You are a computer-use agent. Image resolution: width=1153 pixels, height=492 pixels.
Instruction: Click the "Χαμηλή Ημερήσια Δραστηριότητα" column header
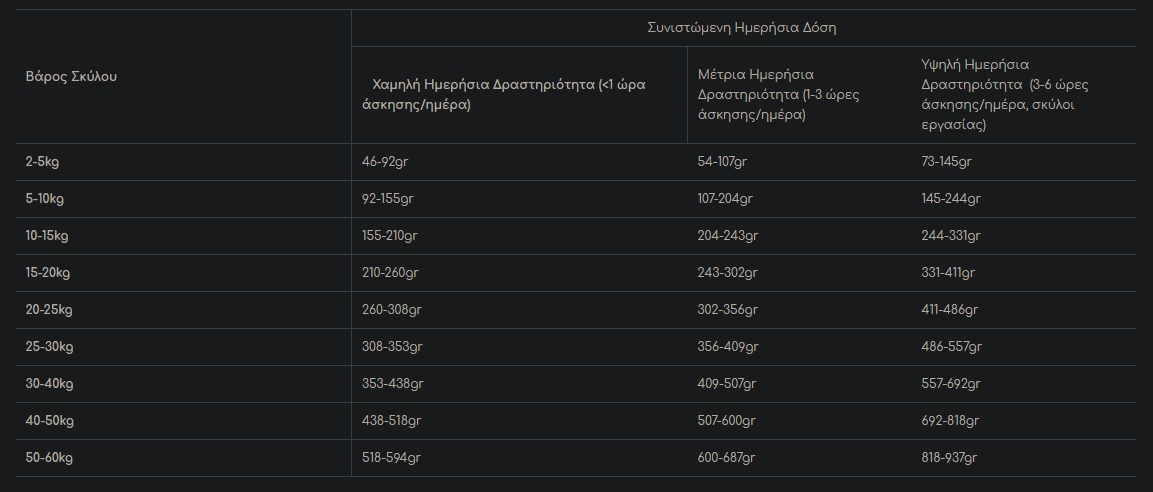click(509, 94)
